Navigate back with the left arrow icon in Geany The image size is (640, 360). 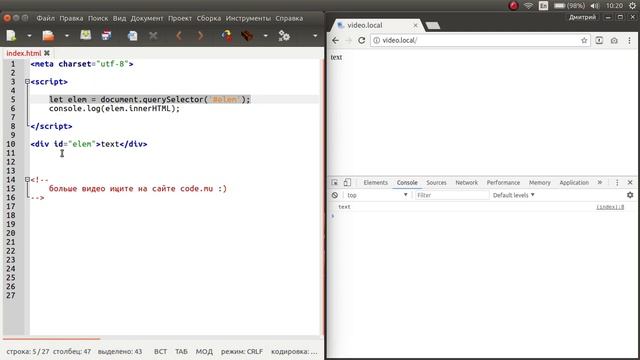tap(179, 36)
